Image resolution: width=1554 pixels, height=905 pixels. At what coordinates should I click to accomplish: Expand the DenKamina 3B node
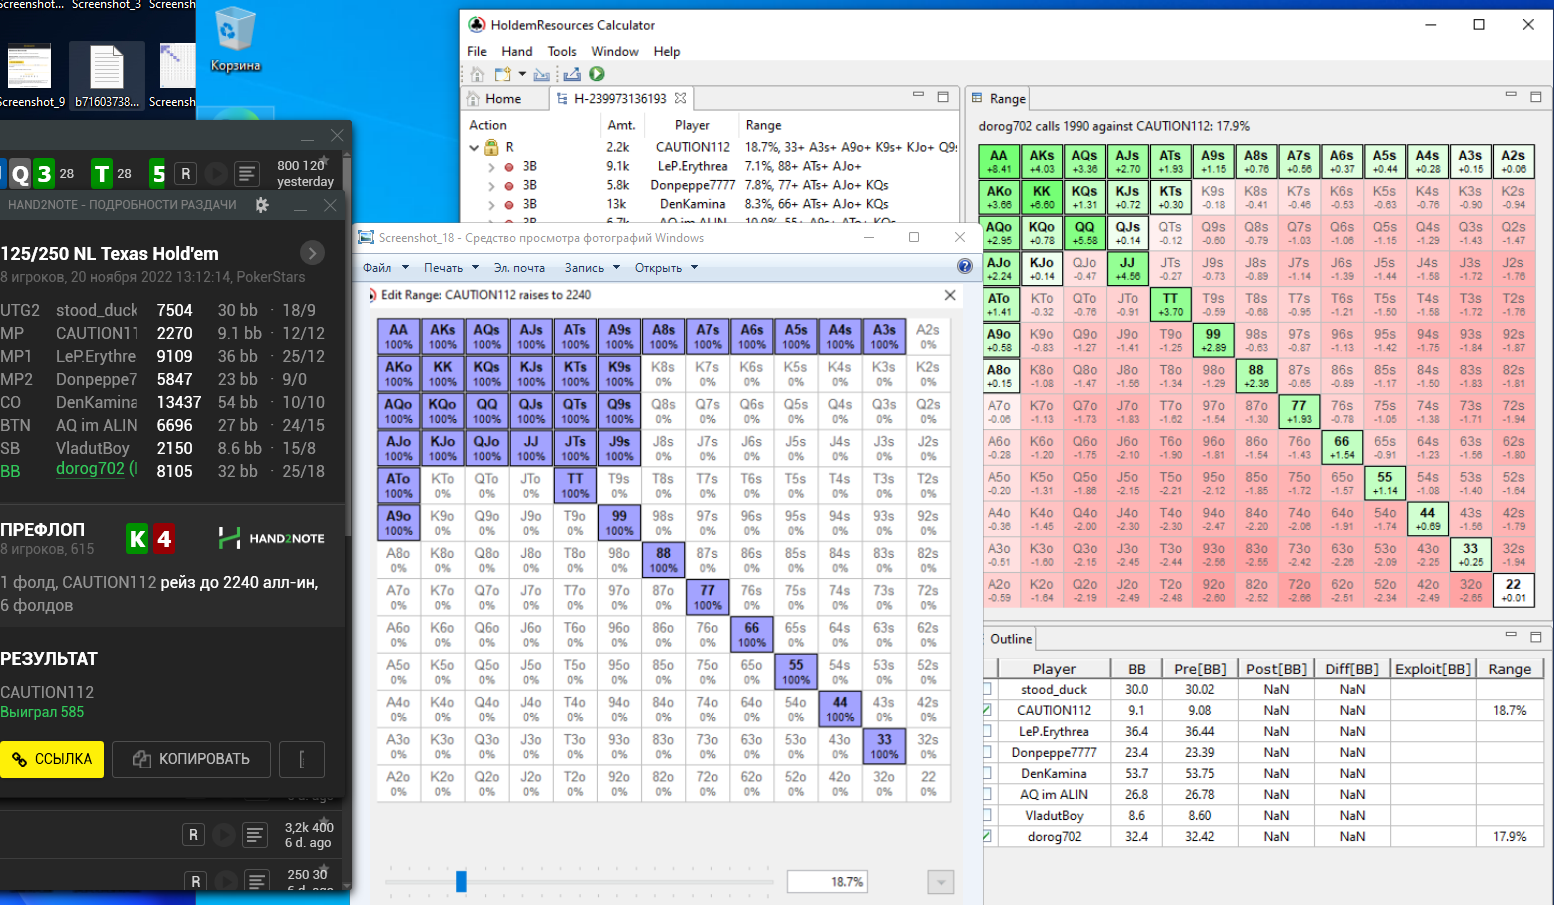(491, 205)
